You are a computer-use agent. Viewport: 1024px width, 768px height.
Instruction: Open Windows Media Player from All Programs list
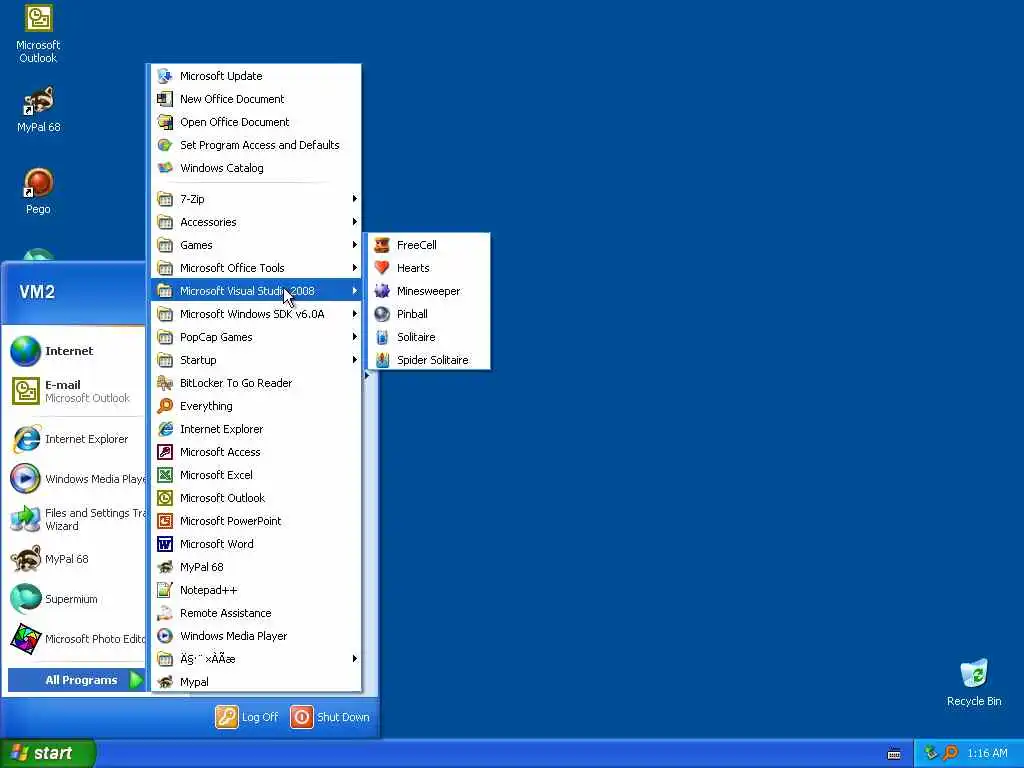coord(256,636)
